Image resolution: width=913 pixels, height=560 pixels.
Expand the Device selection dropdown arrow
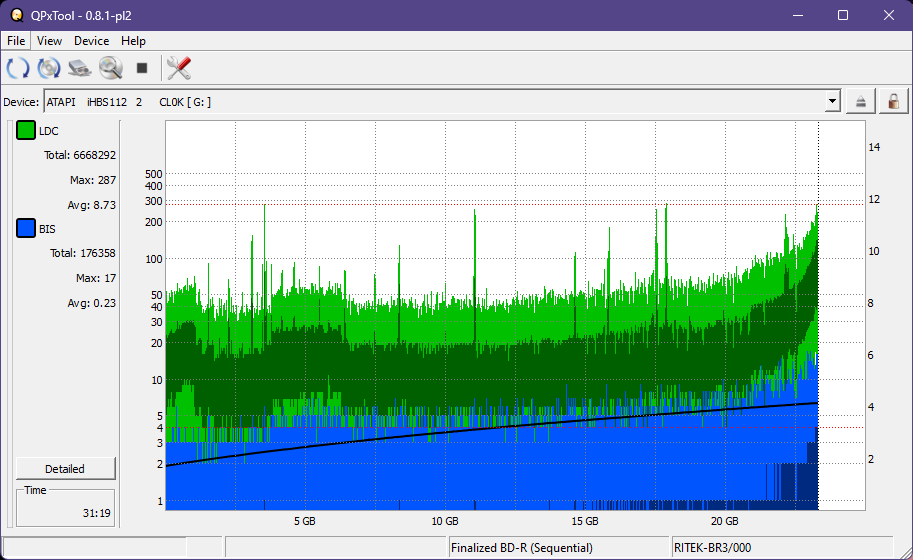pyautogui.click(x=833, y=101)
